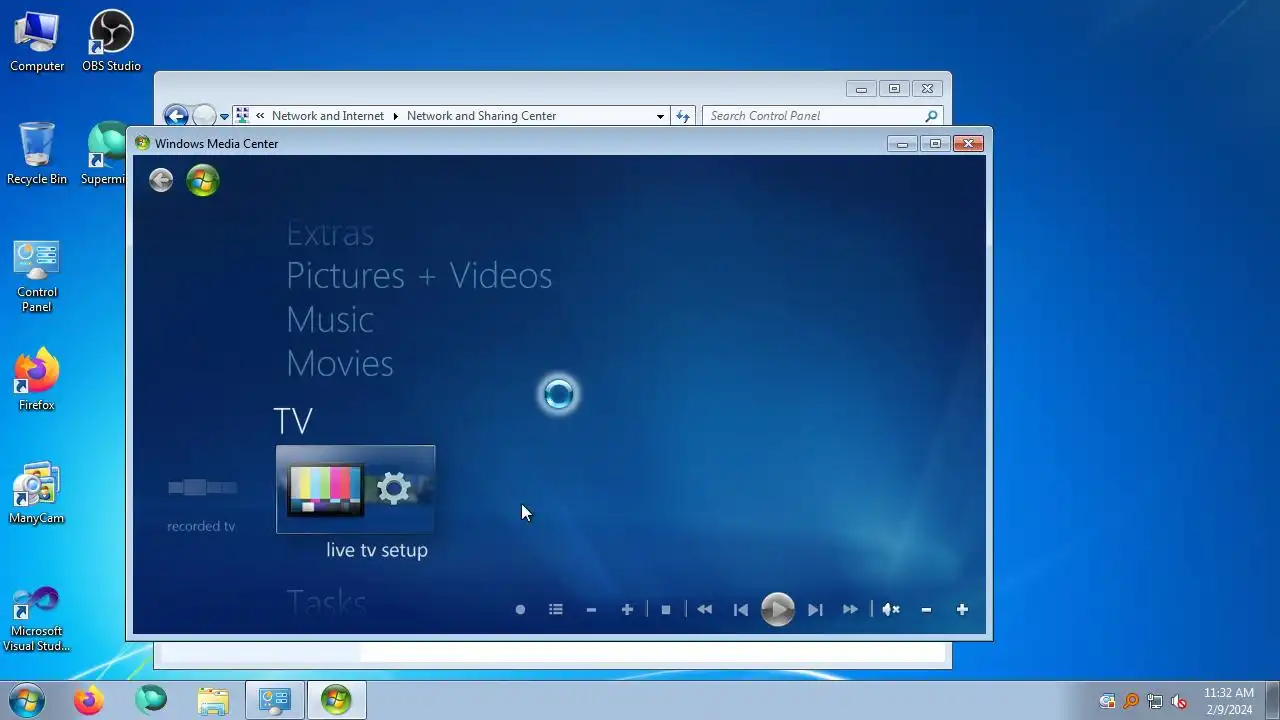Image resolution: width=1280 pixels, height=720 pixels.
Task: Click the Search Control Panel field
Action: click(x=822, y=116)
